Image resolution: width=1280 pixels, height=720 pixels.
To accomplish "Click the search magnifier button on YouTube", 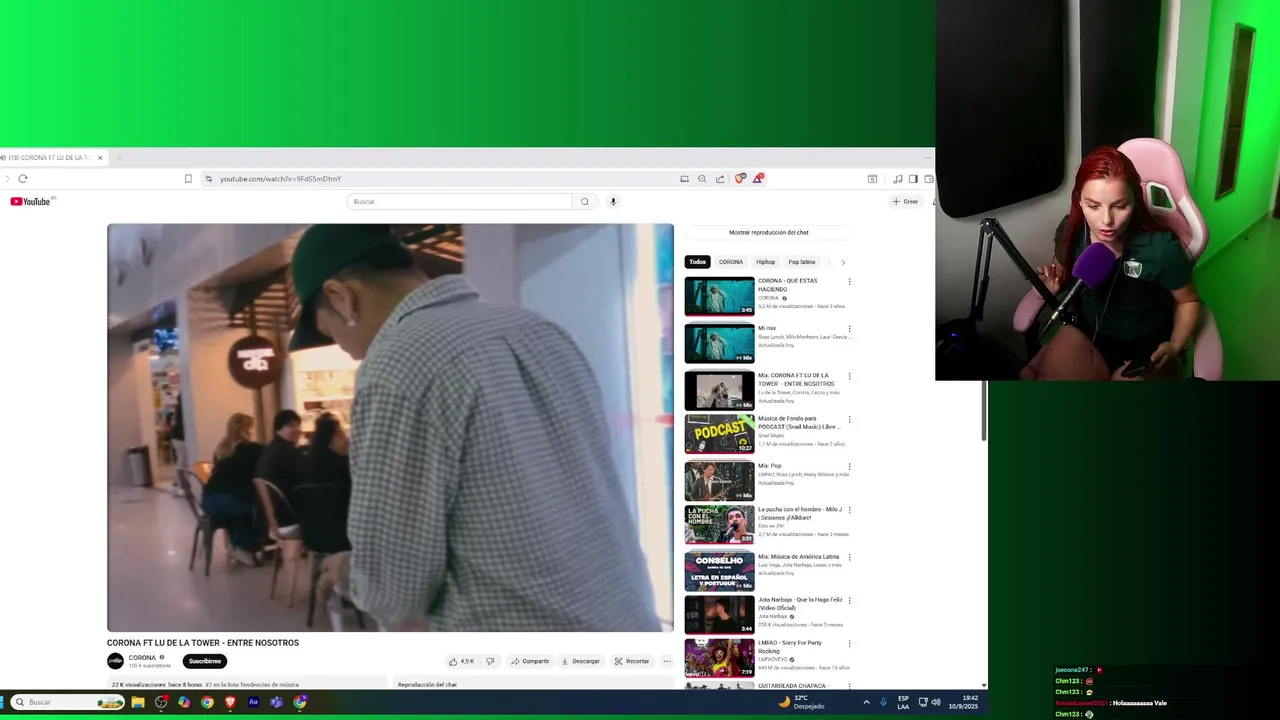I will (585, 201).
